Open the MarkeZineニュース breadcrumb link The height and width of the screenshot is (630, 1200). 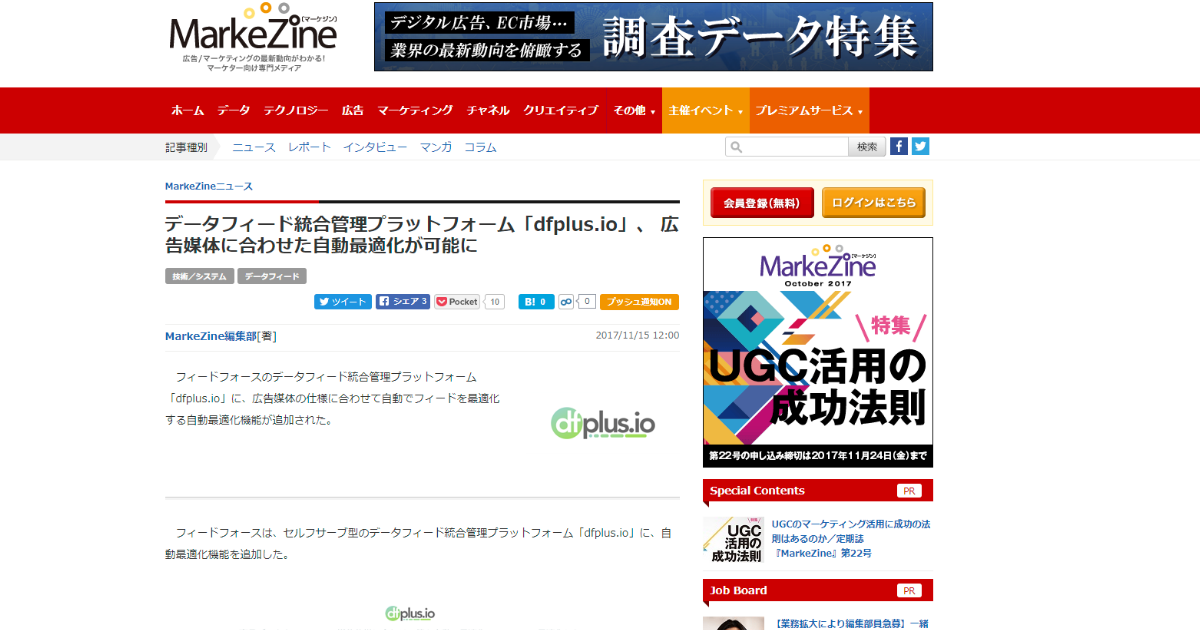(x=209, y=186)
